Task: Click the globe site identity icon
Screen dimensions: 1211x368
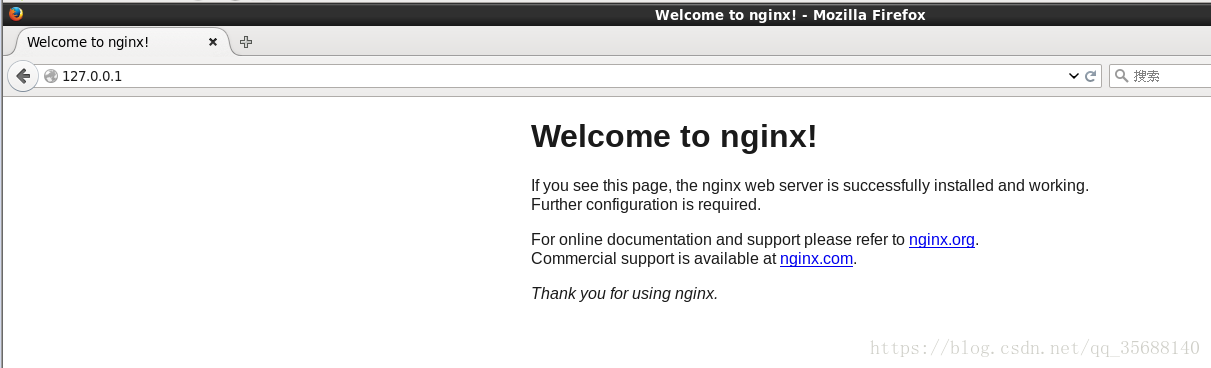Action: (51, 76)
